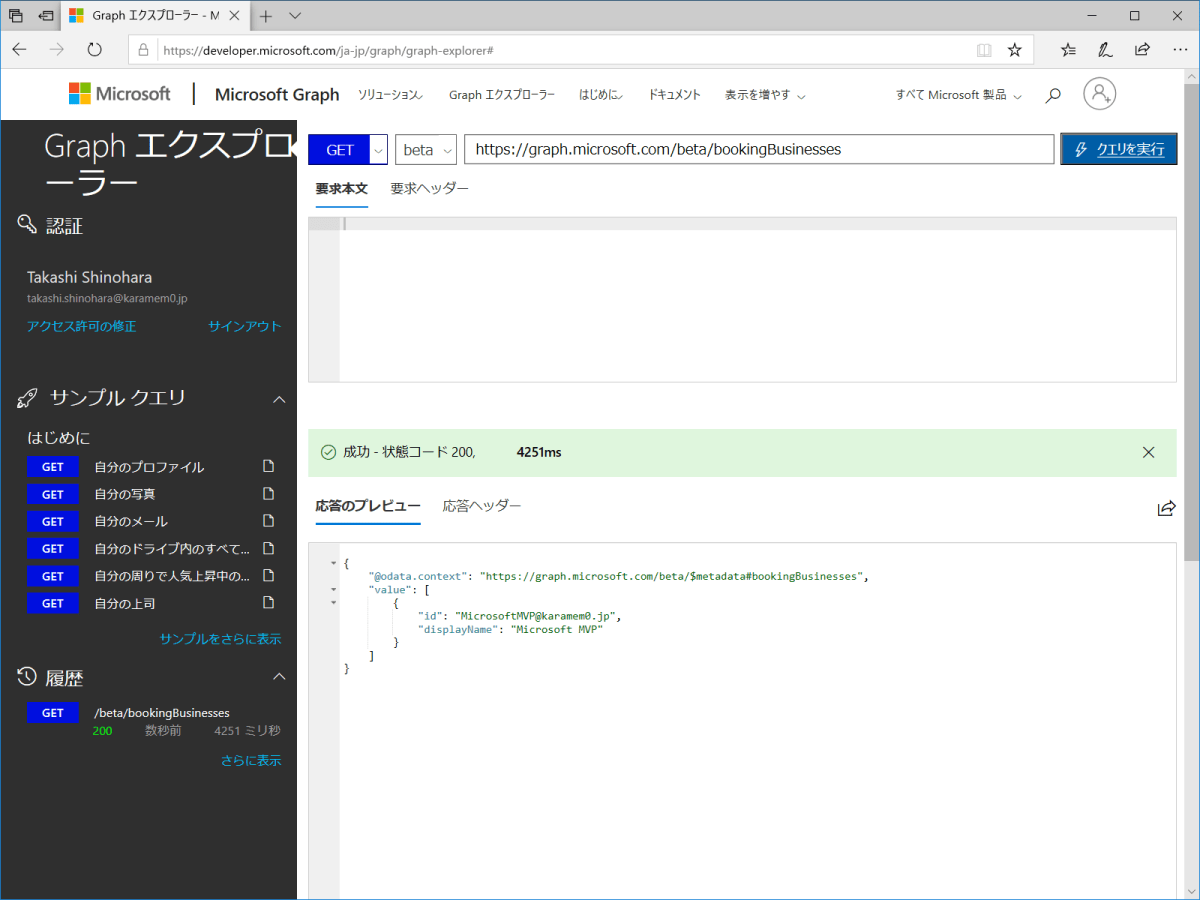Screen dimensions: 1200x900
Task: Click the document icon beside 自分の周りで人気上昇中の
Action: coord(268,576)
